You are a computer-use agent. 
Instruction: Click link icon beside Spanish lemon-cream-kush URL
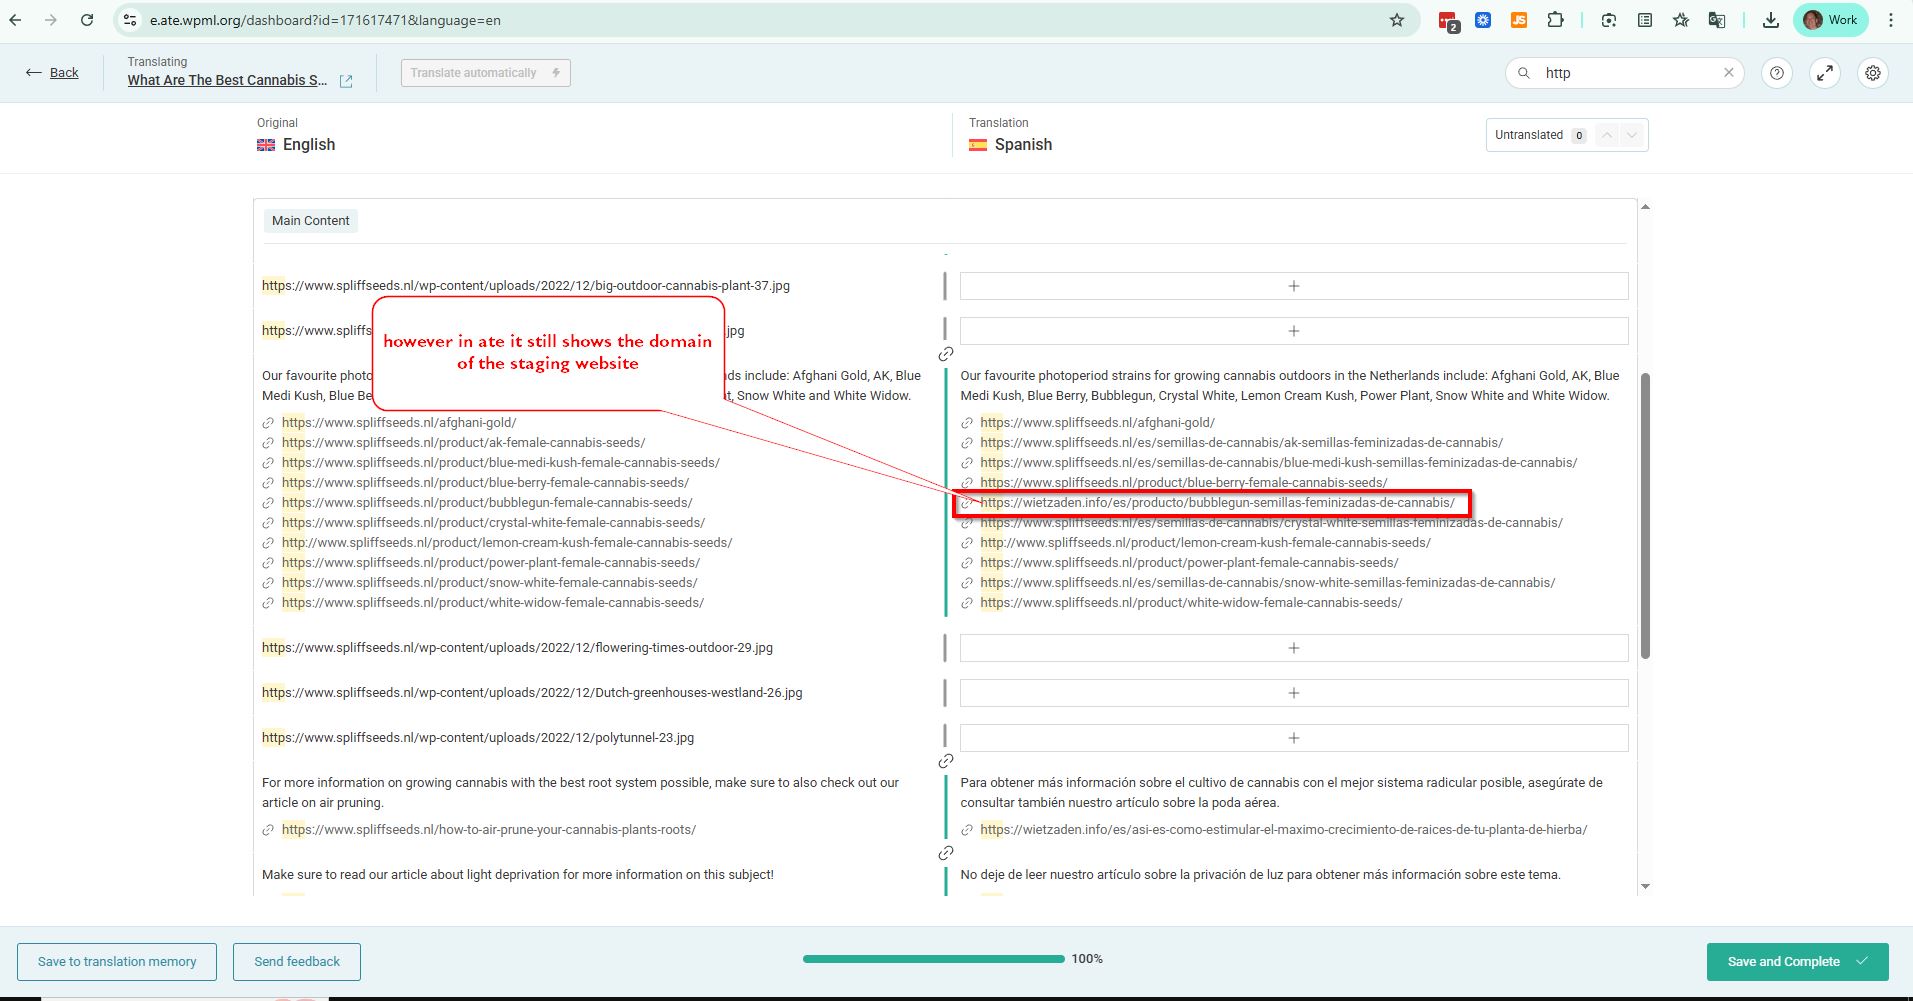(x=967, y=543)
